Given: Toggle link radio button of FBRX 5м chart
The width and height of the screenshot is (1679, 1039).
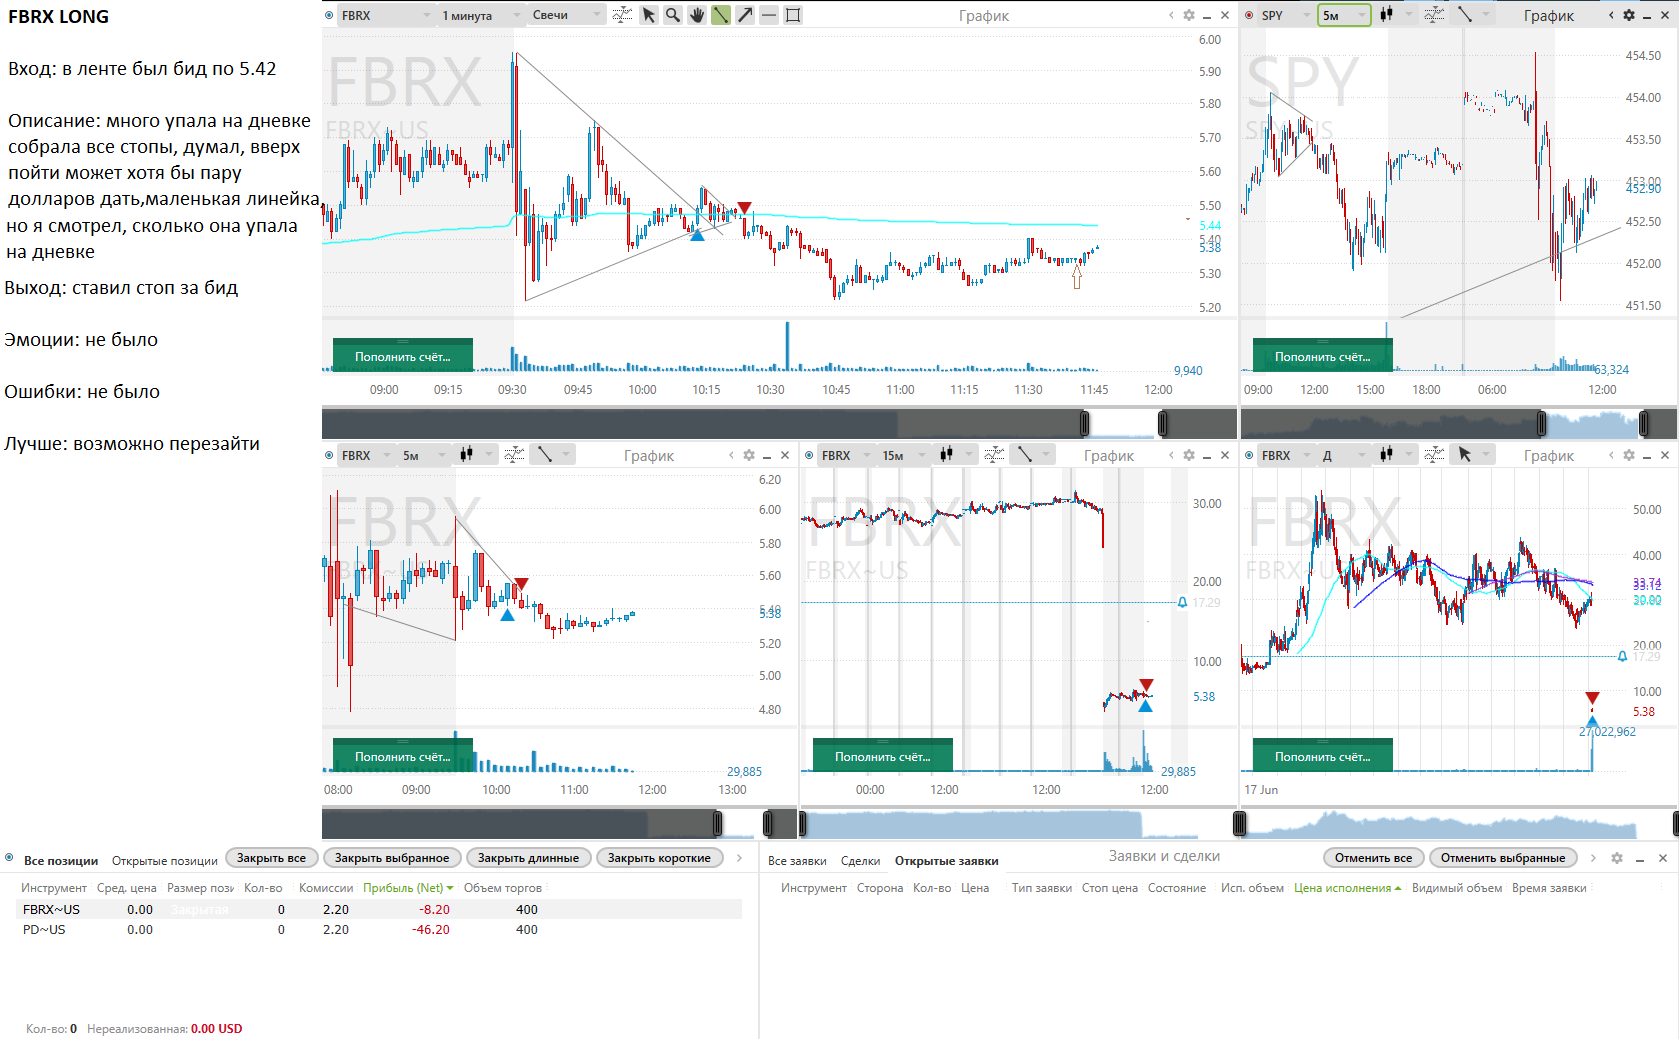Looking at the screenshot, I should click(x=330, y=455).
